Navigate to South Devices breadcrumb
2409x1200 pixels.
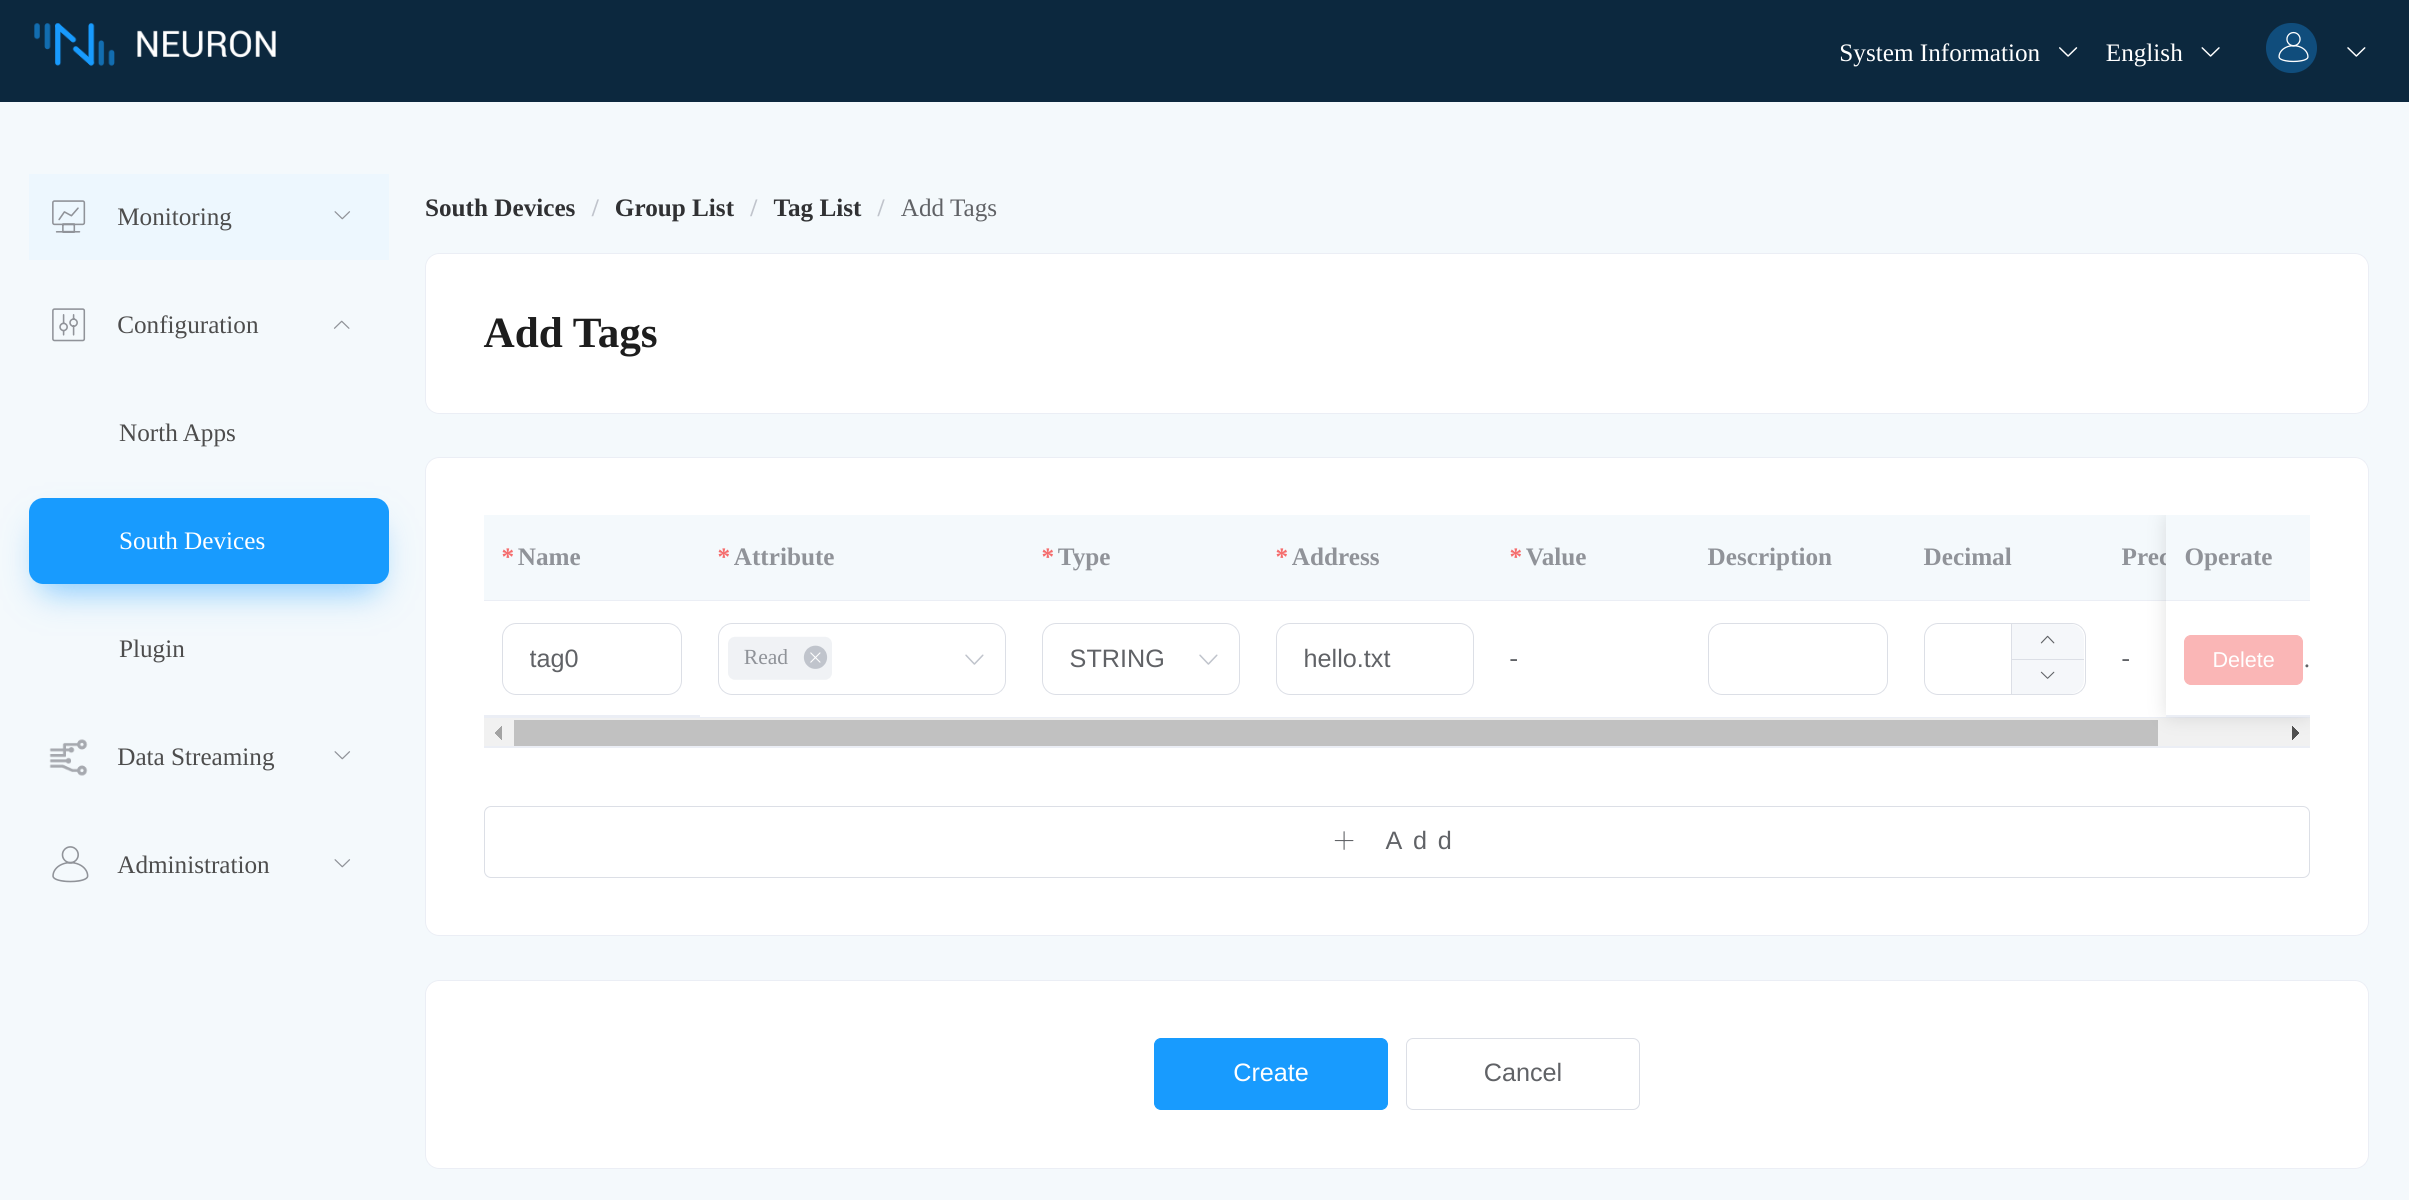tap(501, 207)
